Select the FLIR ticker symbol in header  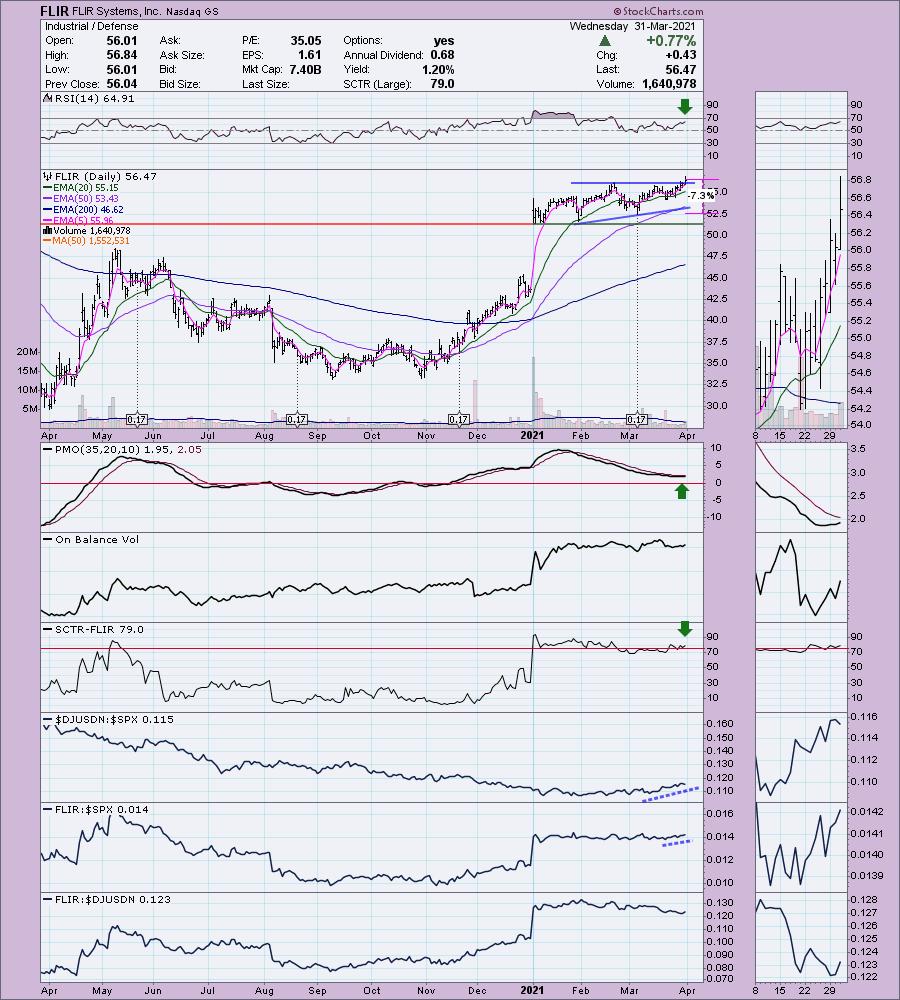click(x=55, y=11)
